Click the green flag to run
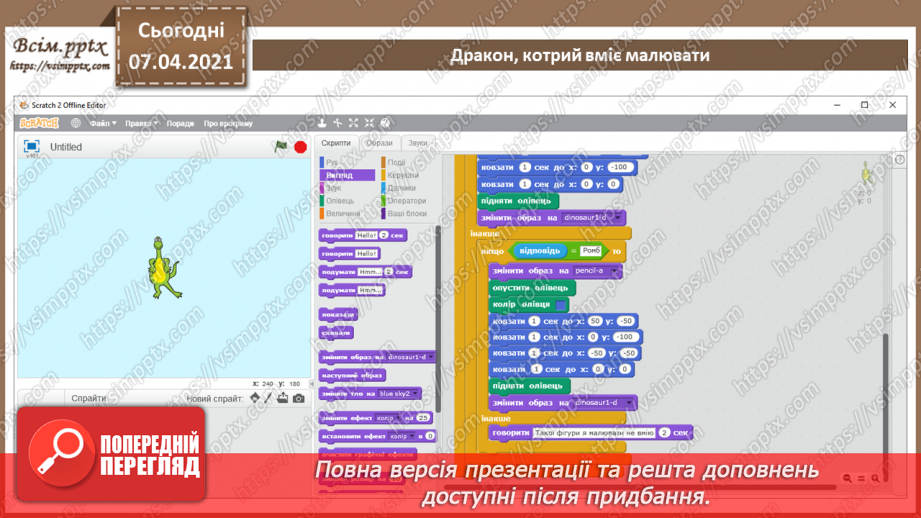Screen dimensions: 921x518 pyautogui.click(x=281, y=146)
